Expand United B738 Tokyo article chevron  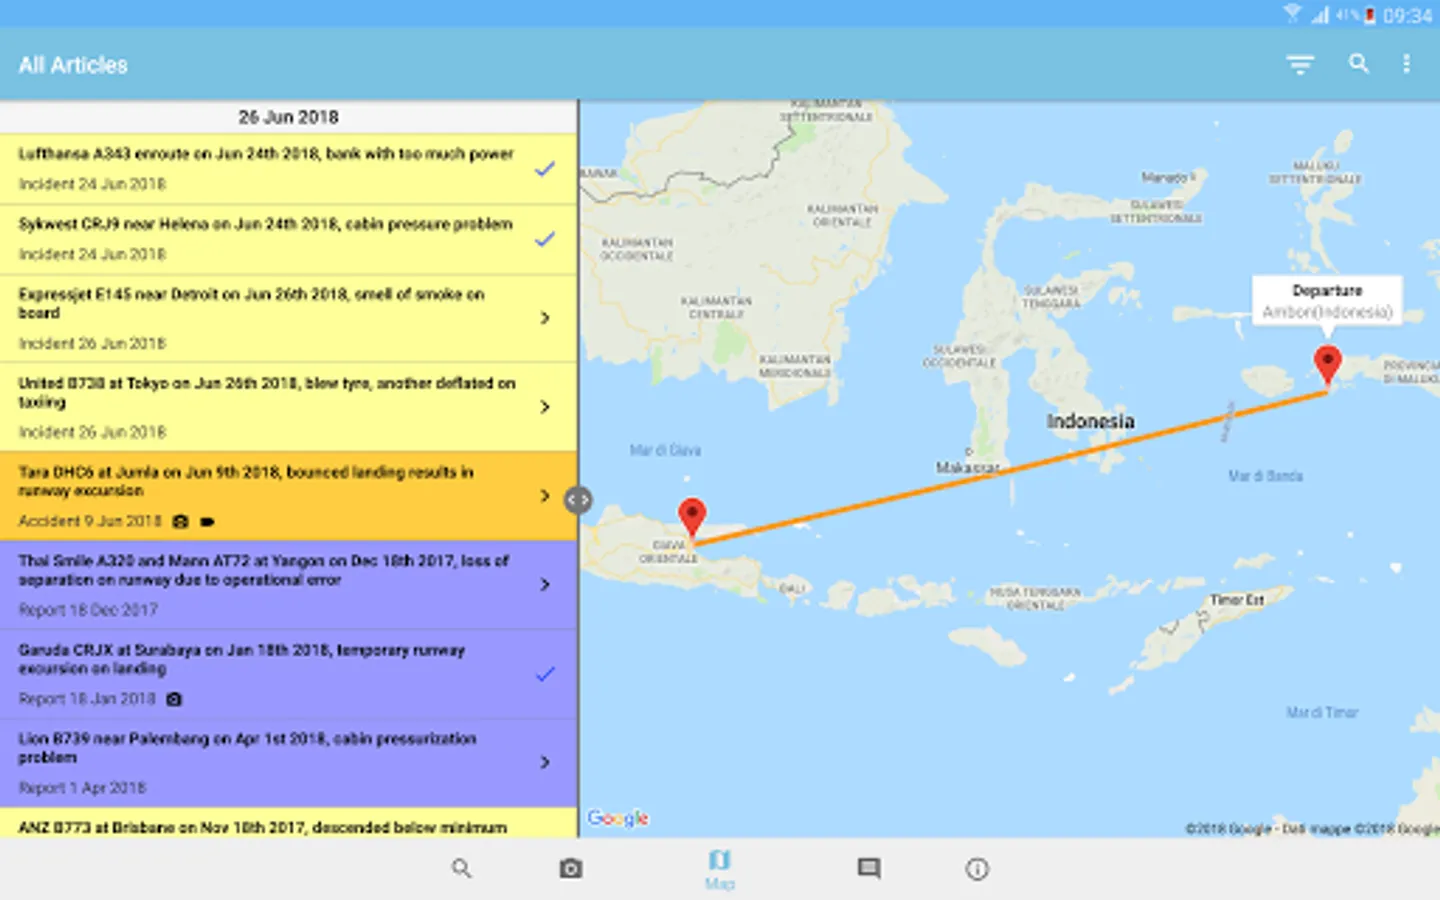545,407
